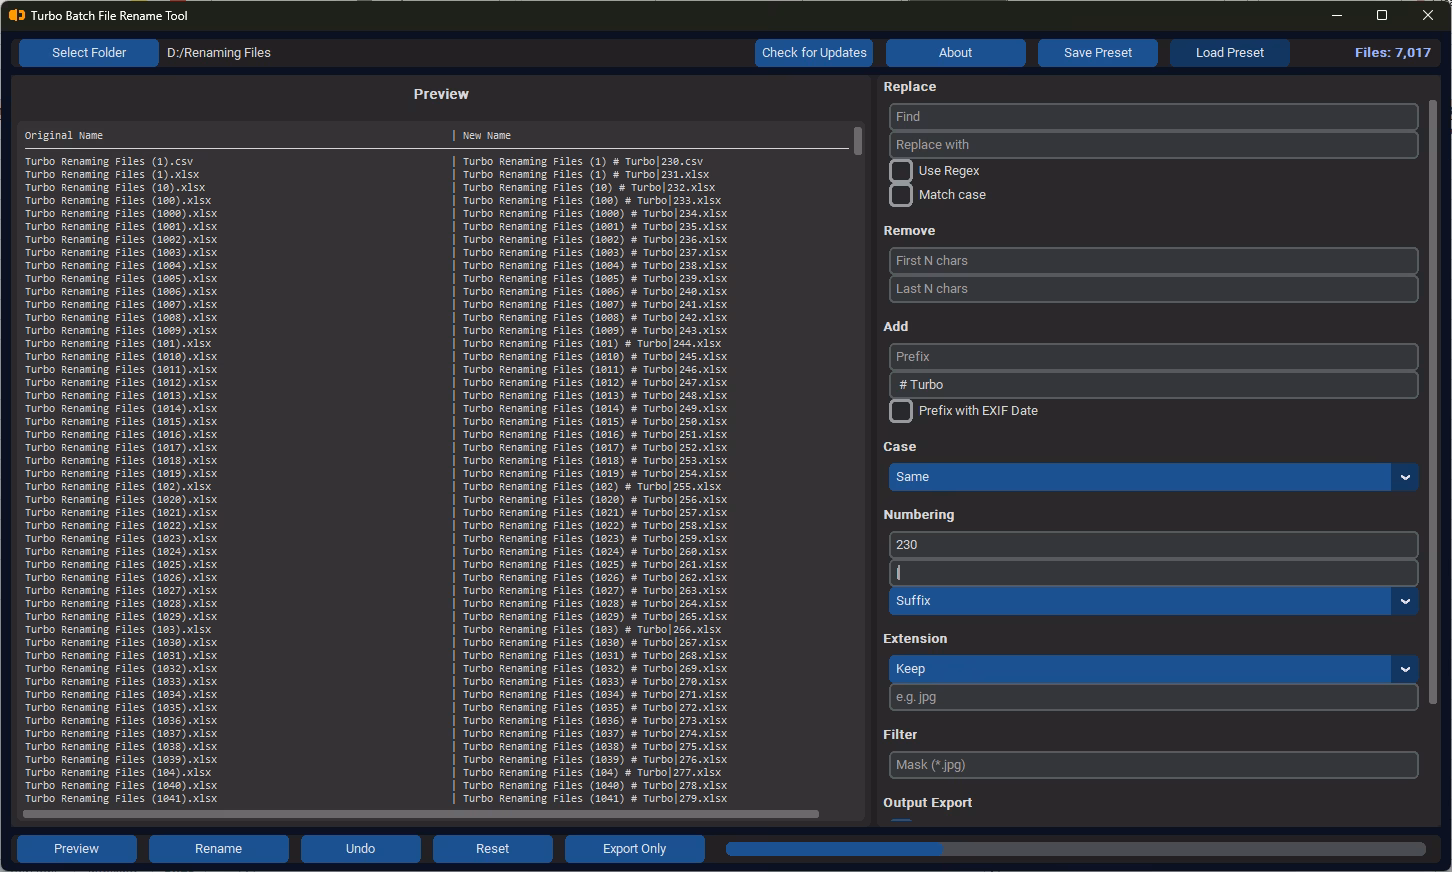Click the preview list vertical scrollbar
The width and height of the screenshot is (1452, 872).
pos(858,140)
